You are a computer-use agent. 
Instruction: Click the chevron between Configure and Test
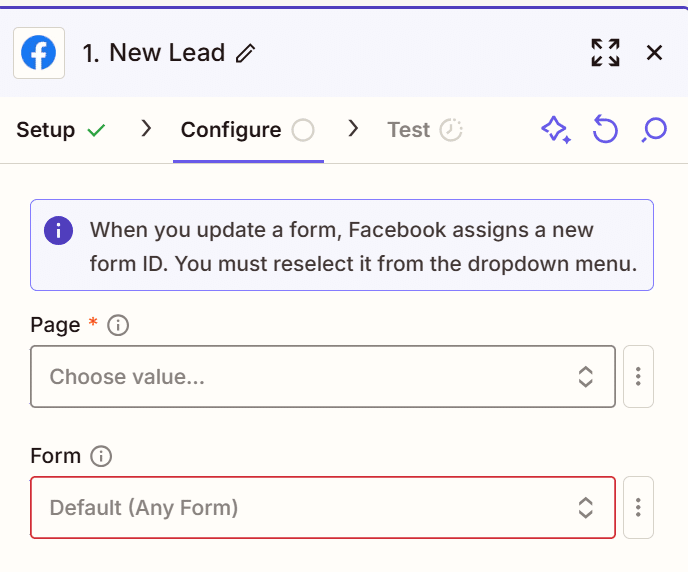(x=353, y=129)
